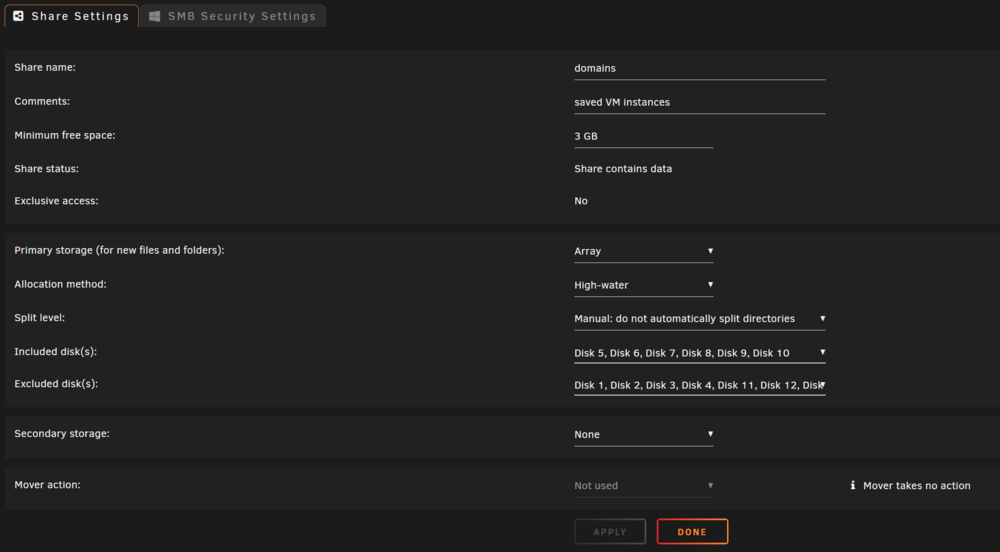Click the 'Share name:' label
The image size is (1000, 552).
coord(45,68)
